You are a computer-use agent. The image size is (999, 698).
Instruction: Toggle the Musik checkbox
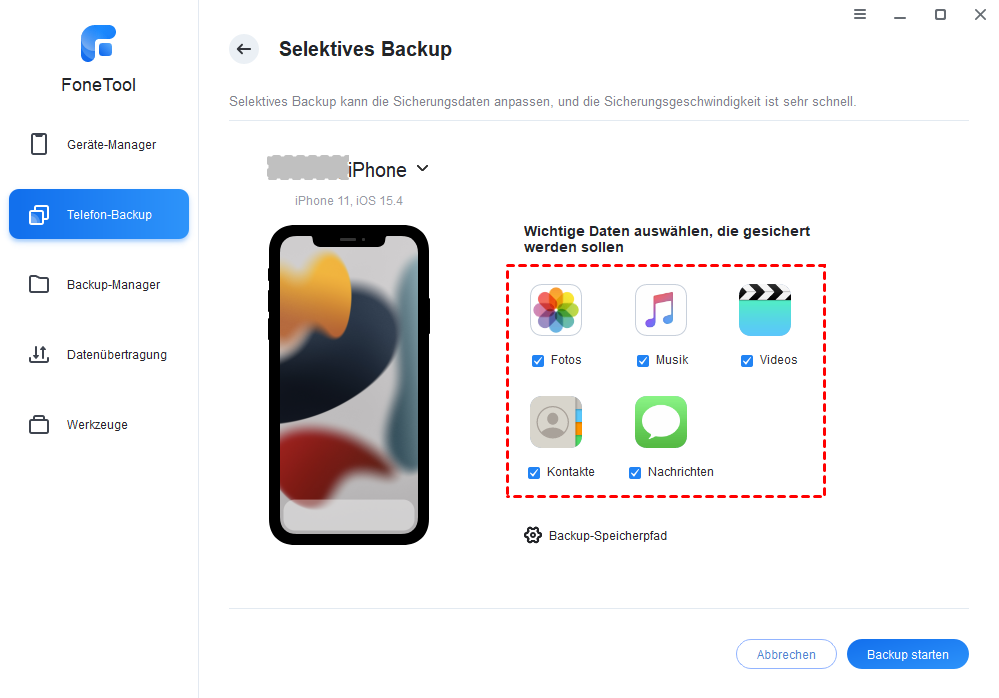click(x=643, y=360)
